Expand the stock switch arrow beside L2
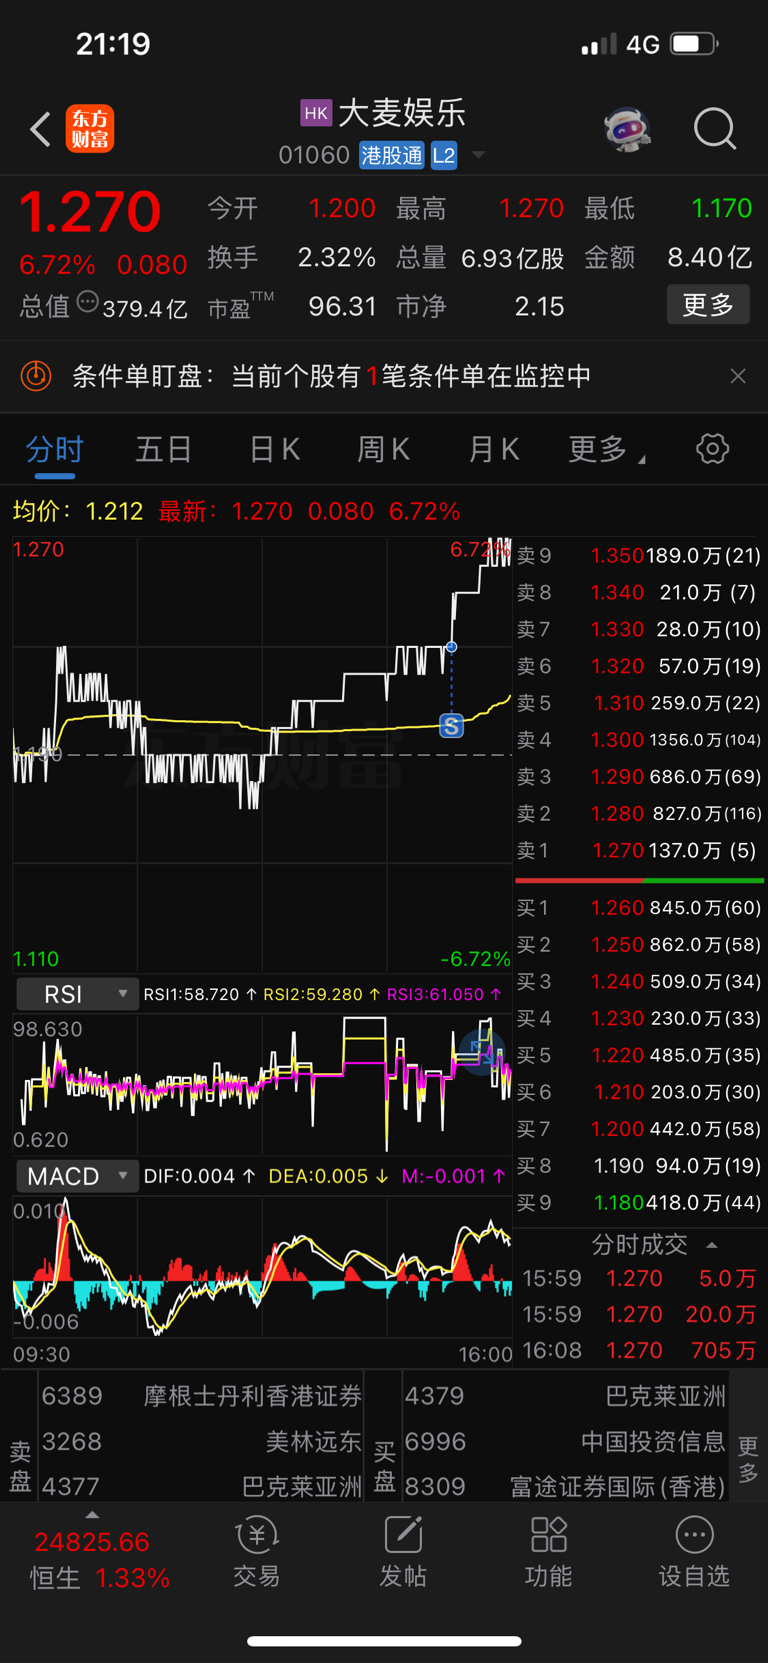 (478, 155)
